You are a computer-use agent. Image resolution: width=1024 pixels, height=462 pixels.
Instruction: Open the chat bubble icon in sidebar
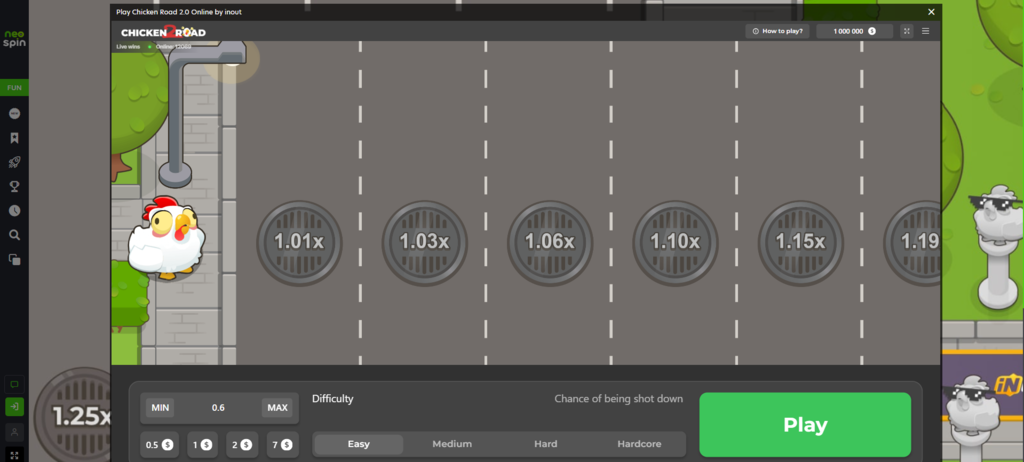14,384
